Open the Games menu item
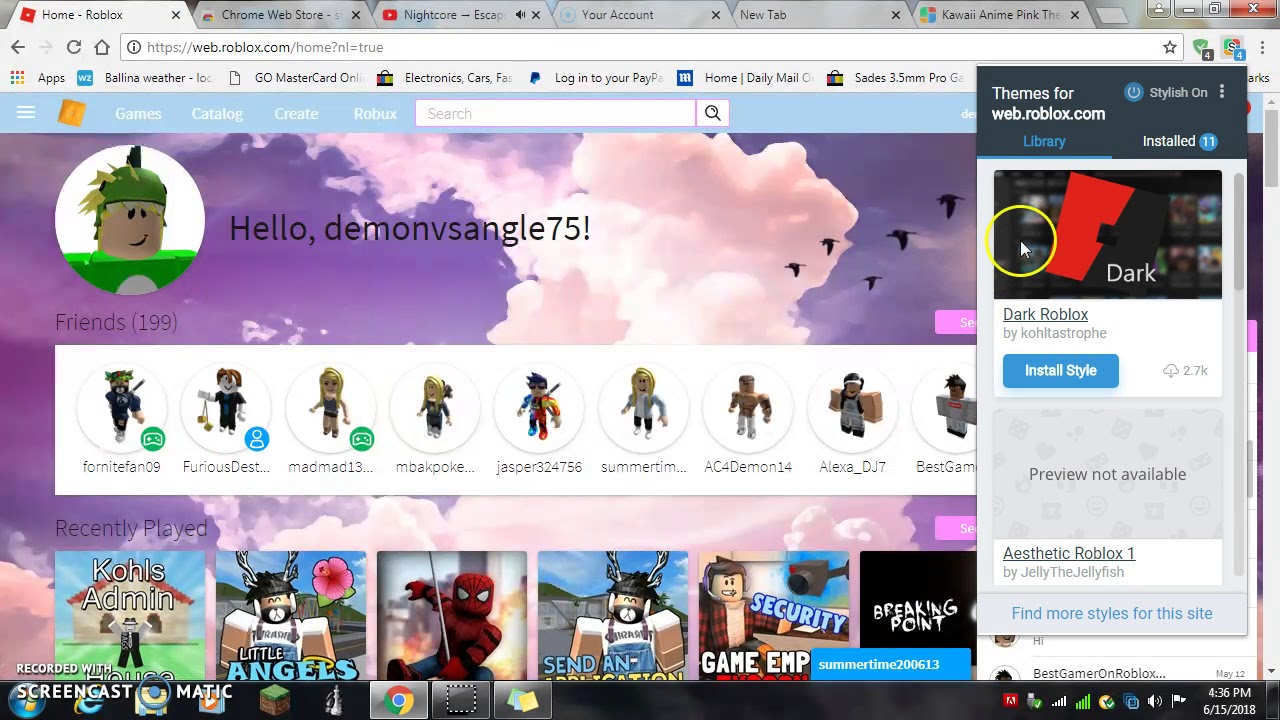Screen dimensions: 1280x720 tap(138, 114)
